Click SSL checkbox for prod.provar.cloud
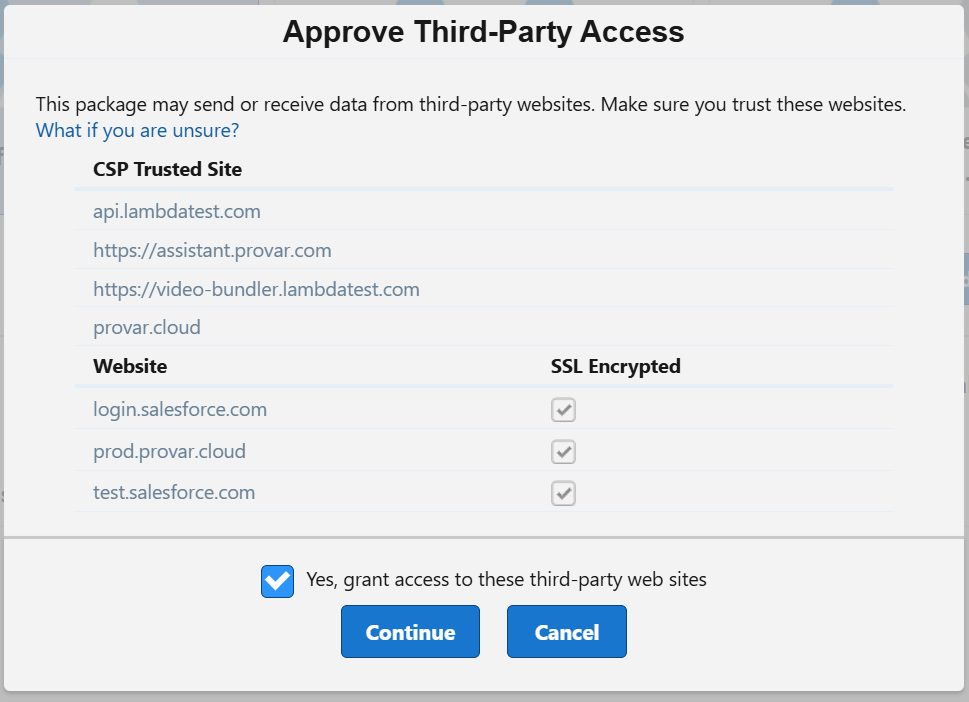This screenshot has width=969, height=702. pyautogui.click(x=564, y=452)
